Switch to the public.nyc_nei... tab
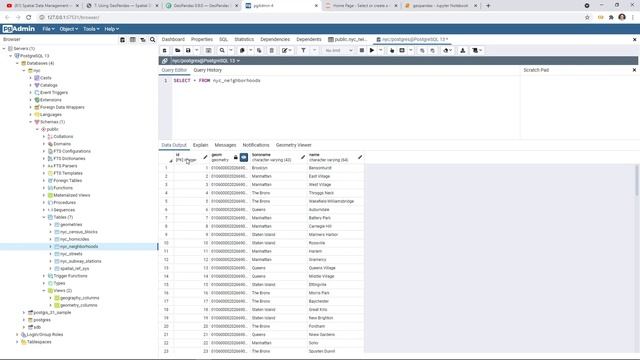 (347, 40)
